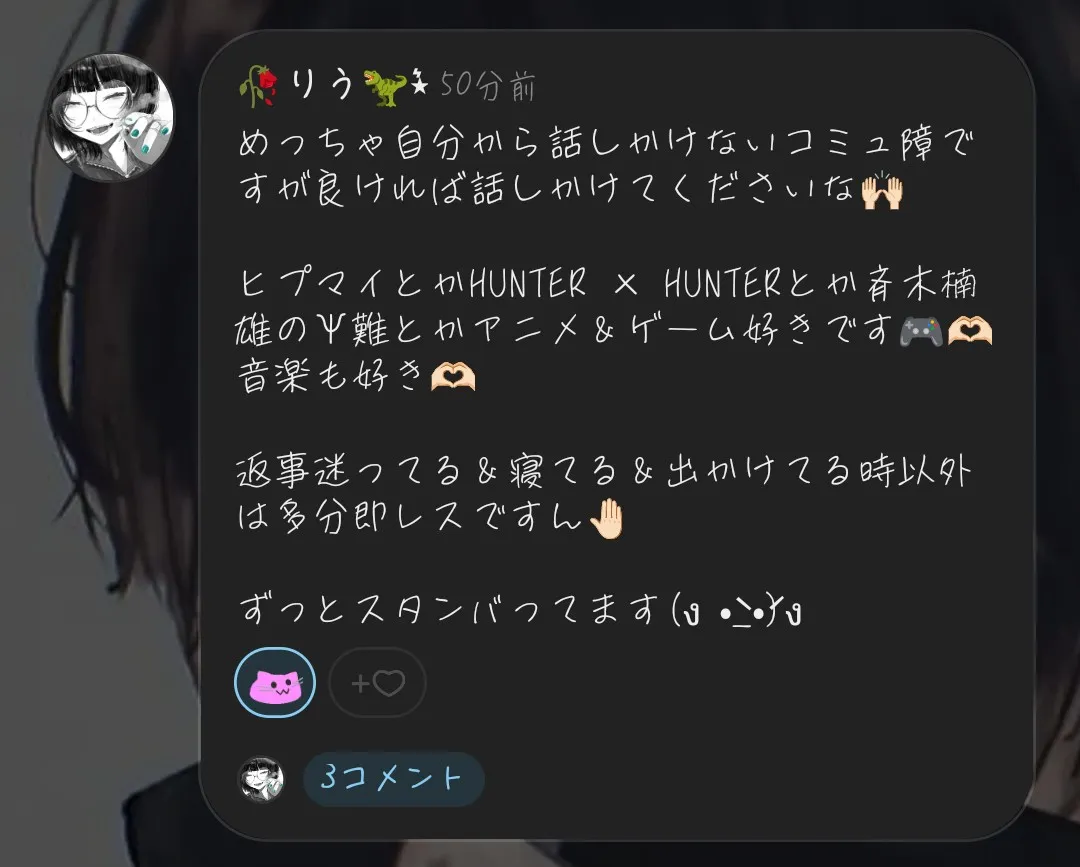Click the wilted rose emoji icon

click(259, 86)
